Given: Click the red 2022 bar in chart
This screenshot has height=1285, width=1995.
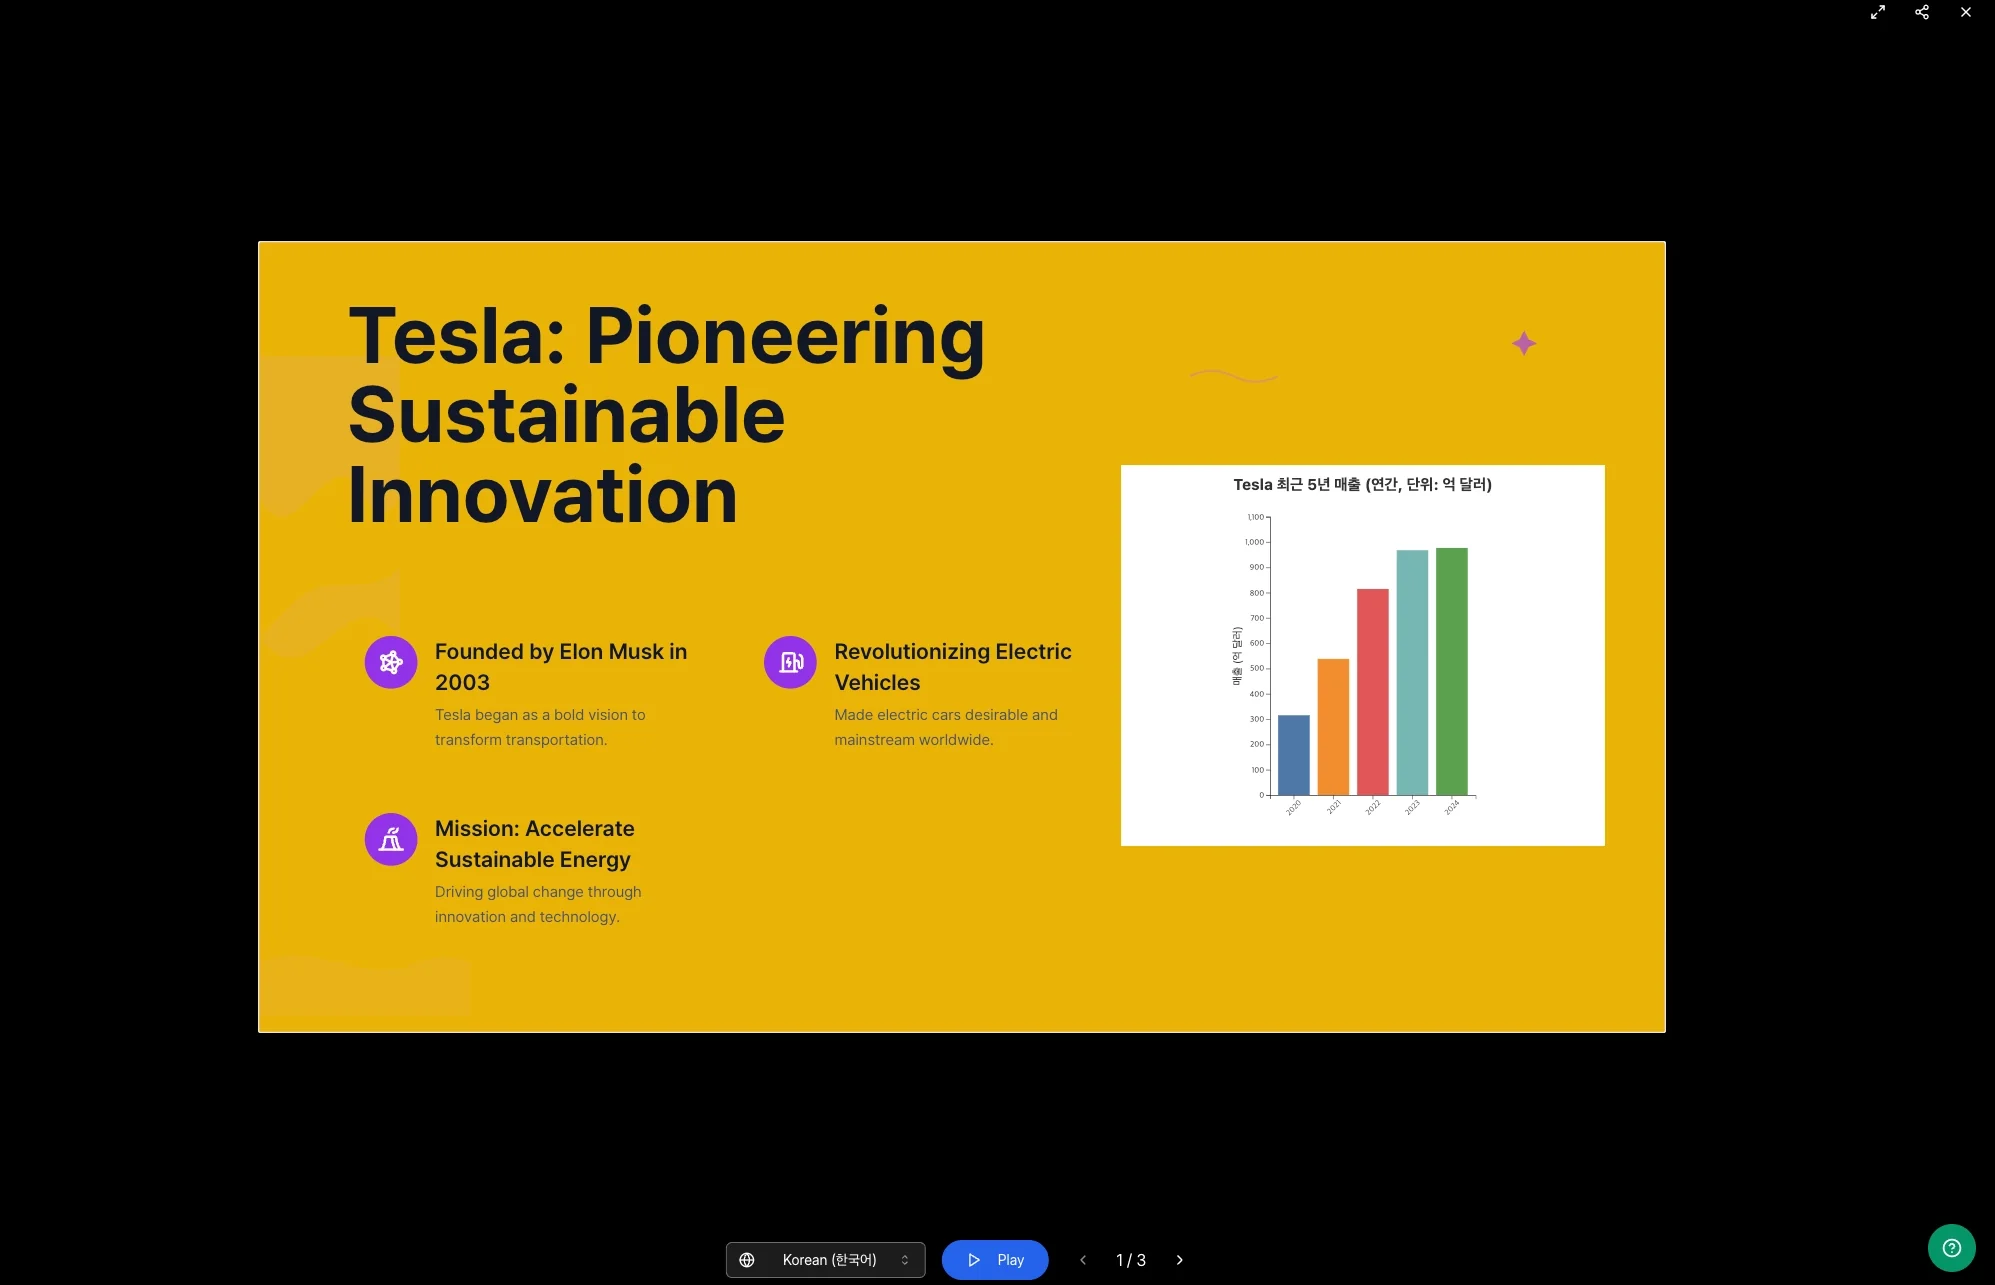Looking at the screenshot, I should pos(1372,692).
